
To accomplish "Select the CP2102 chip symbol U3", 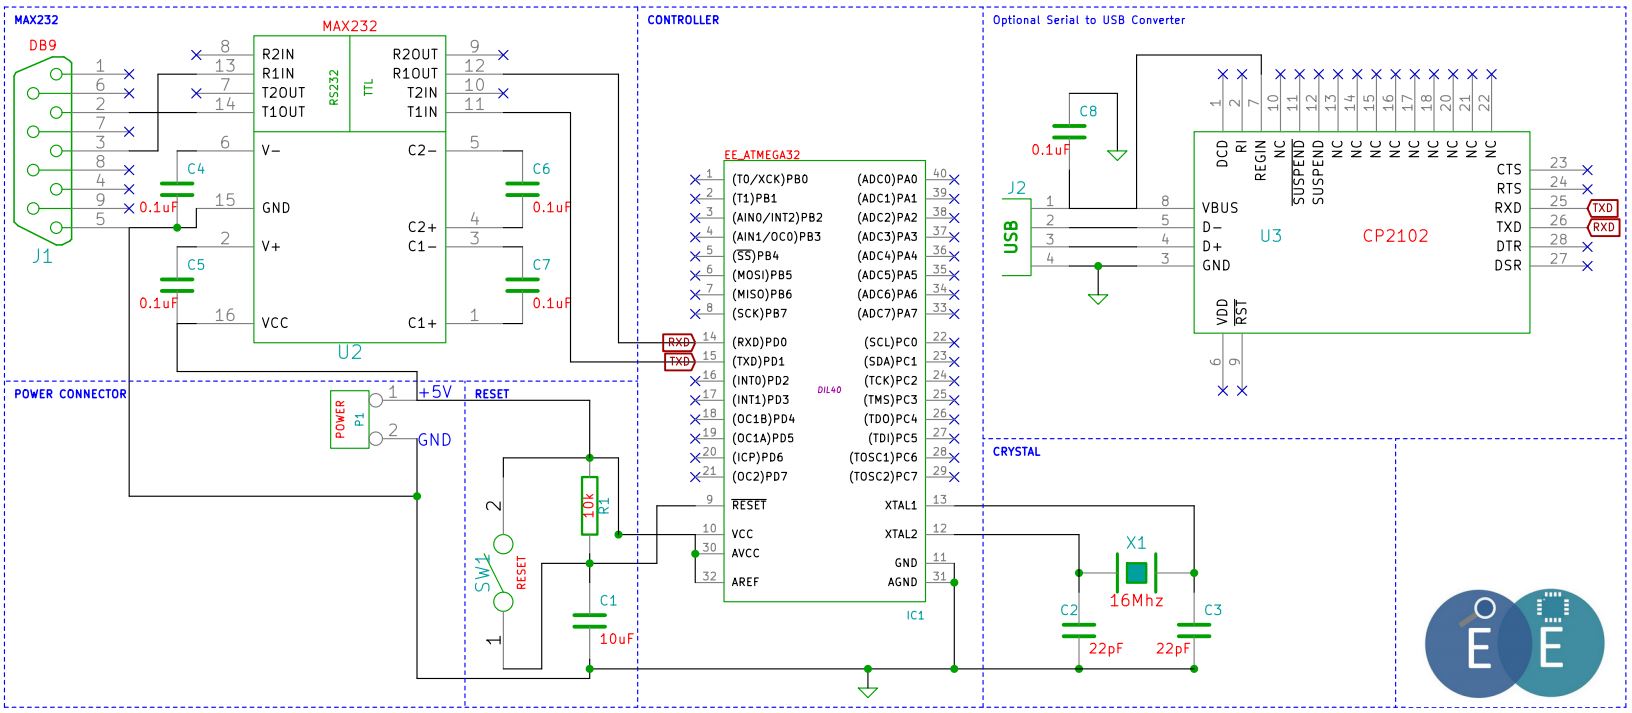I will click(1361, 232).
